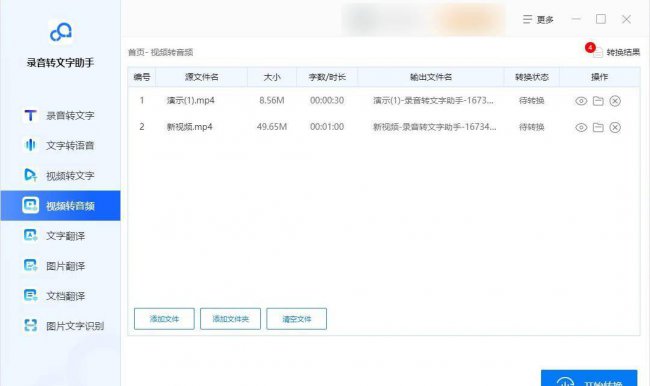650x386 pixels.
Task: Select the 新视频.mp4 source file name
Action: coord(189,127)
